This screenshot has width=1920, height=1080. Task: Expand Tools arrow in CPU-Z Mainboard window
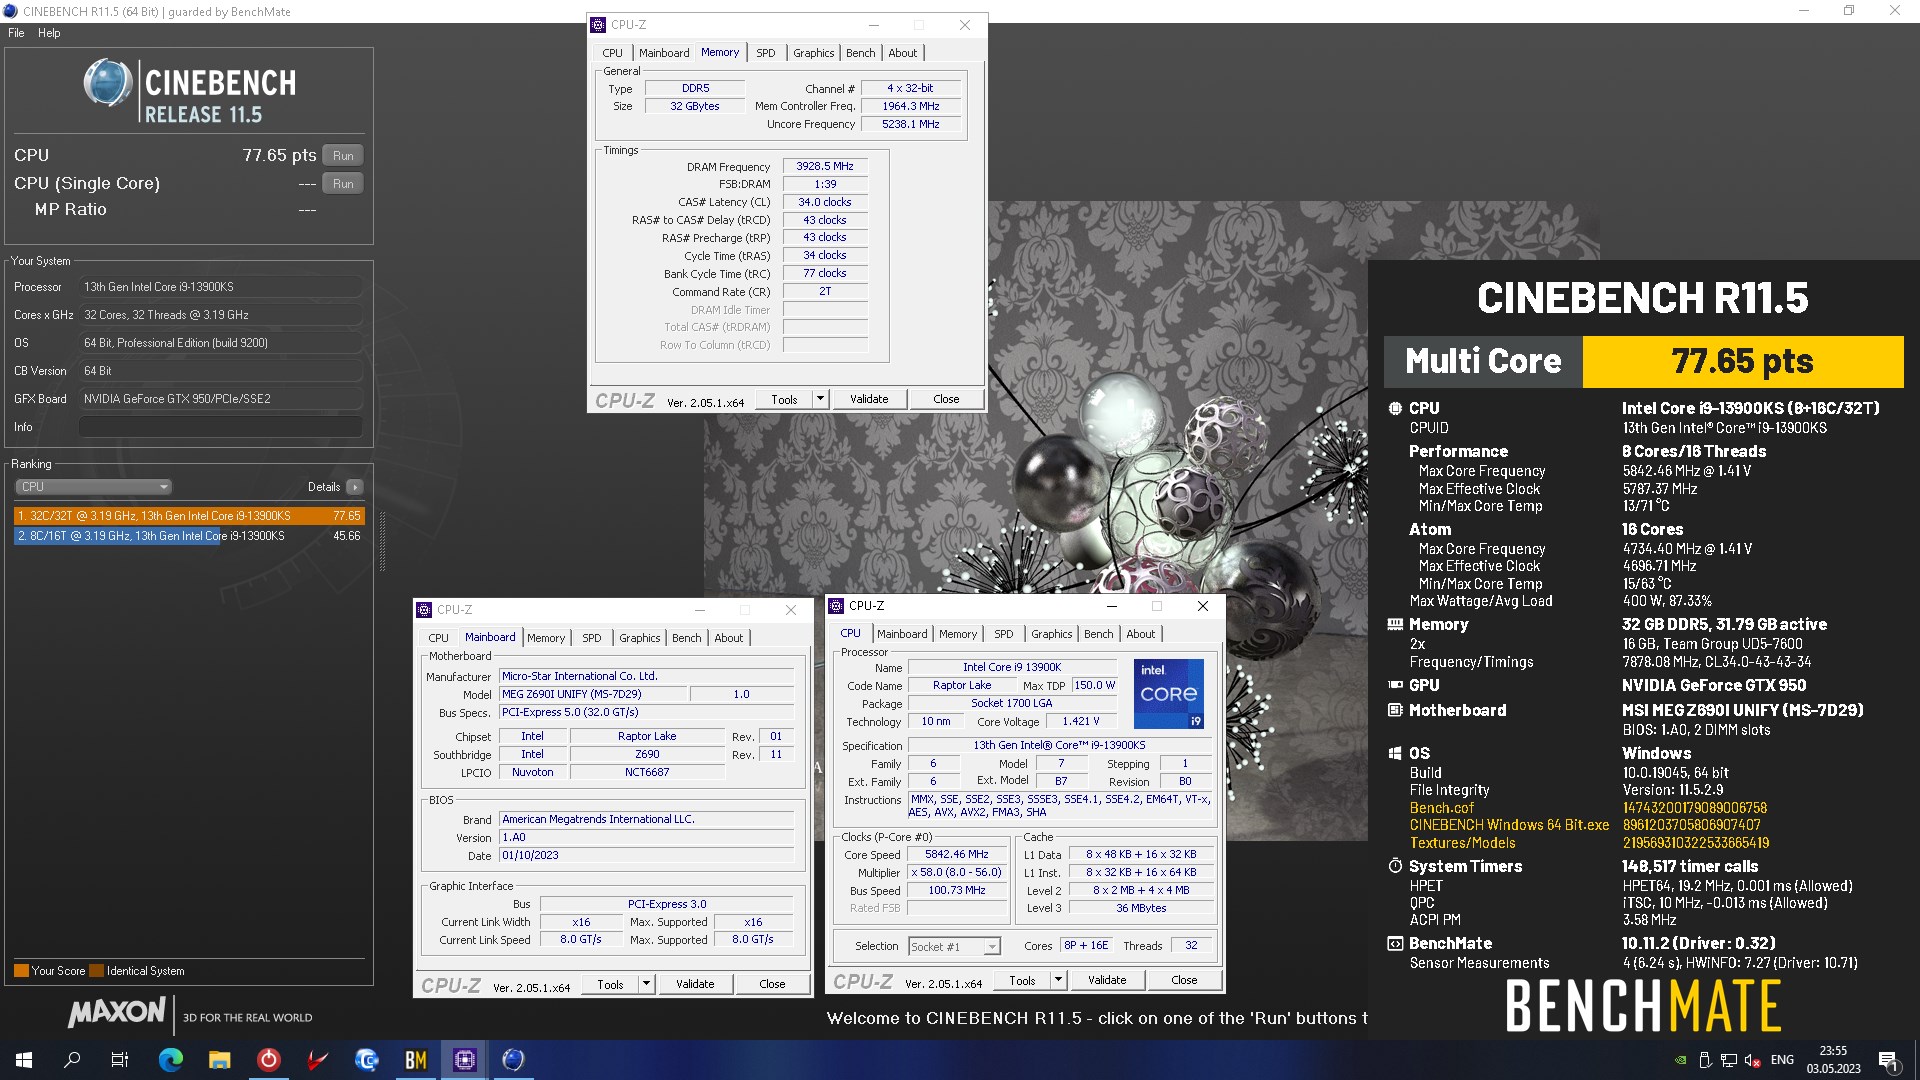(x=646, y=984)
